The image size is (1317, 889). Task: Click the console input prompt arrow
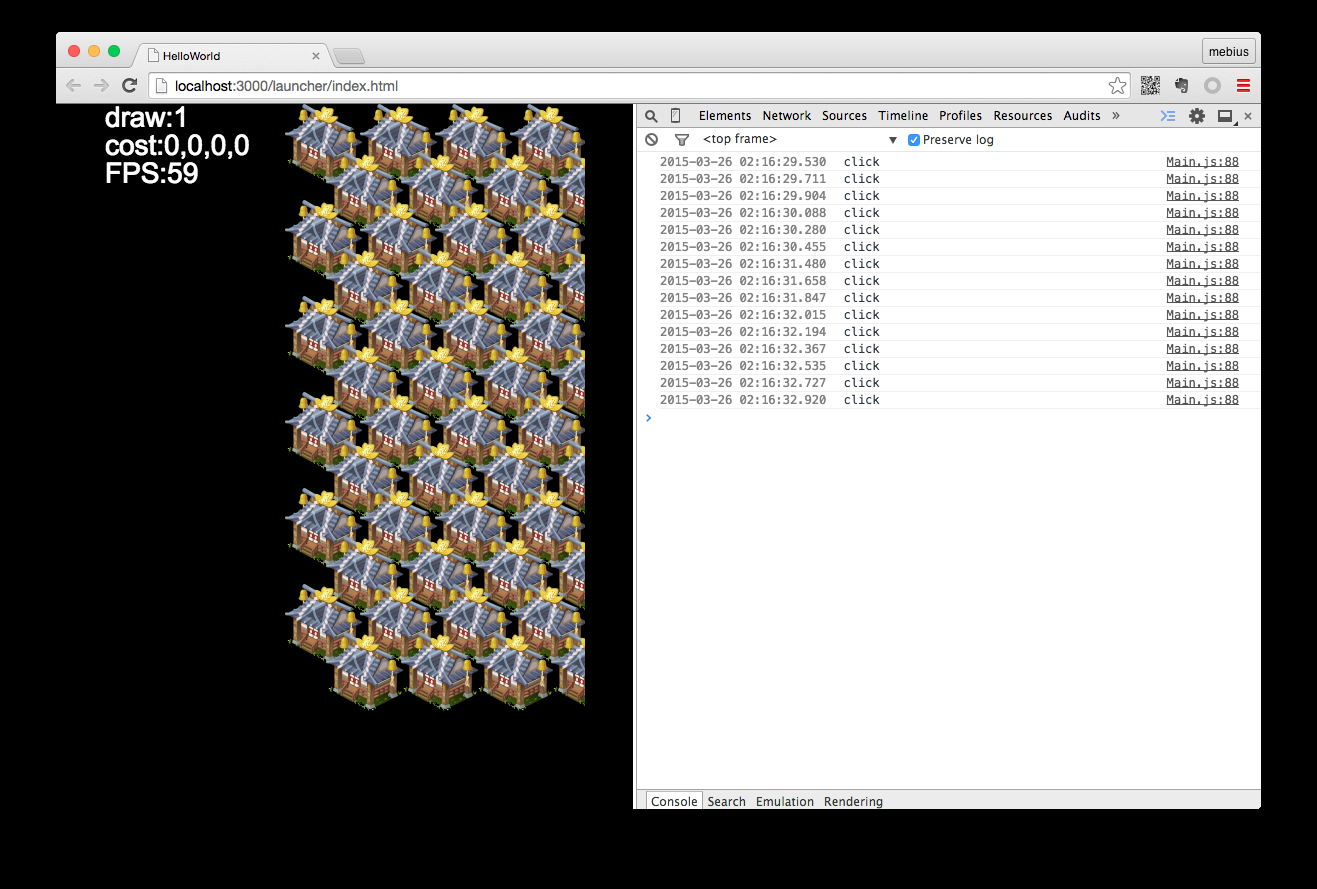(x=649, y=418)
